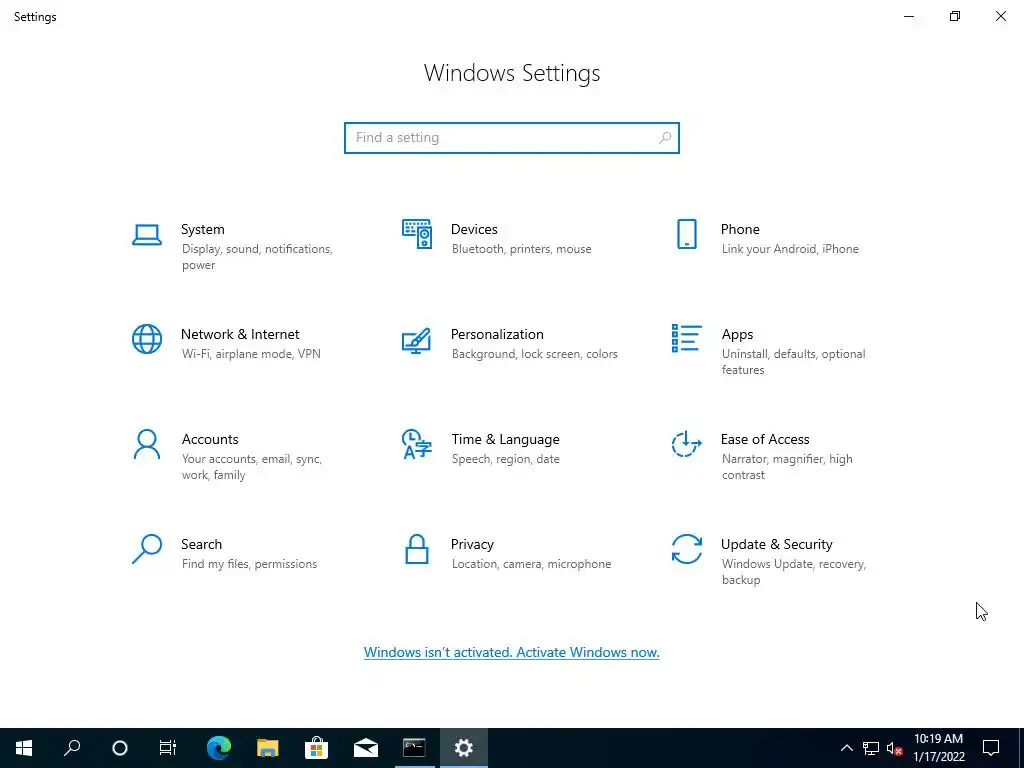
Task: Open the Ease of Access icon
Action: [686, 444]
